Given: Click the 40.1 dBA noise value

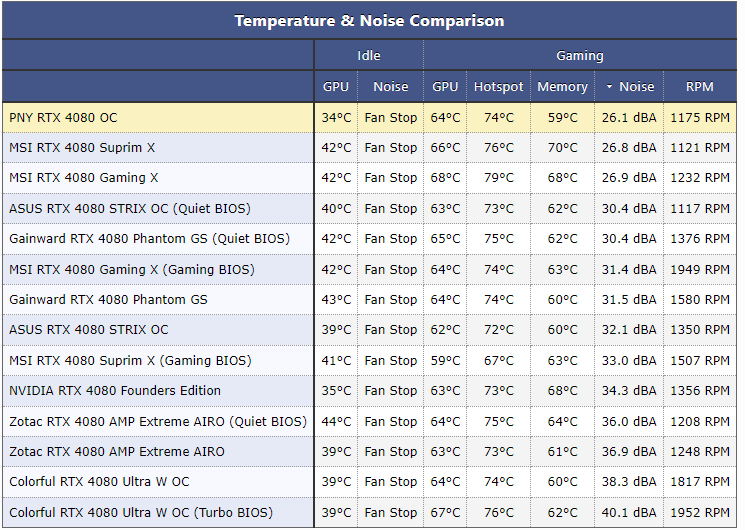Looking at the screenshot, I should [x=629, y=513].
